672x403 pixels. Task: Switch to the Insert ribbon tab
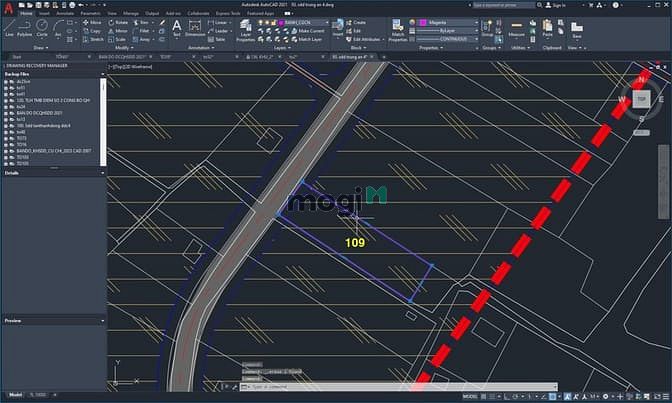pyautogui.click(x=44, y=13)
